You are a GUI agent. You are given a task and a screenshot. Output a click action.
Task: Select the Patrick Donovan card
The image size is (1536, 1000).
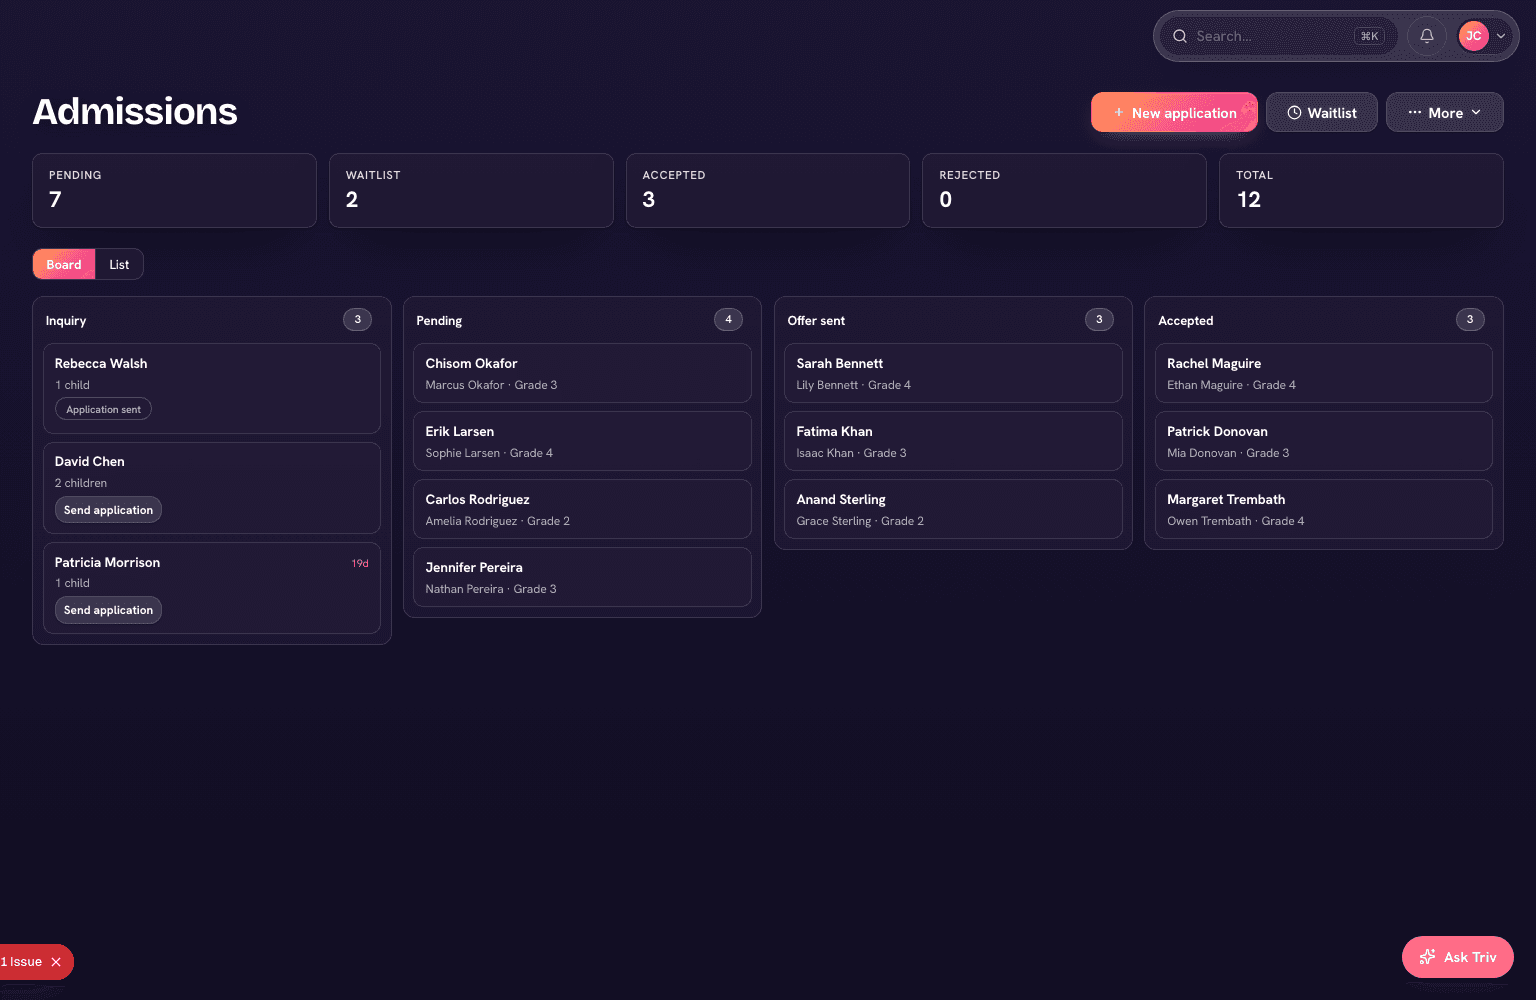click(x=1324, y=441)
